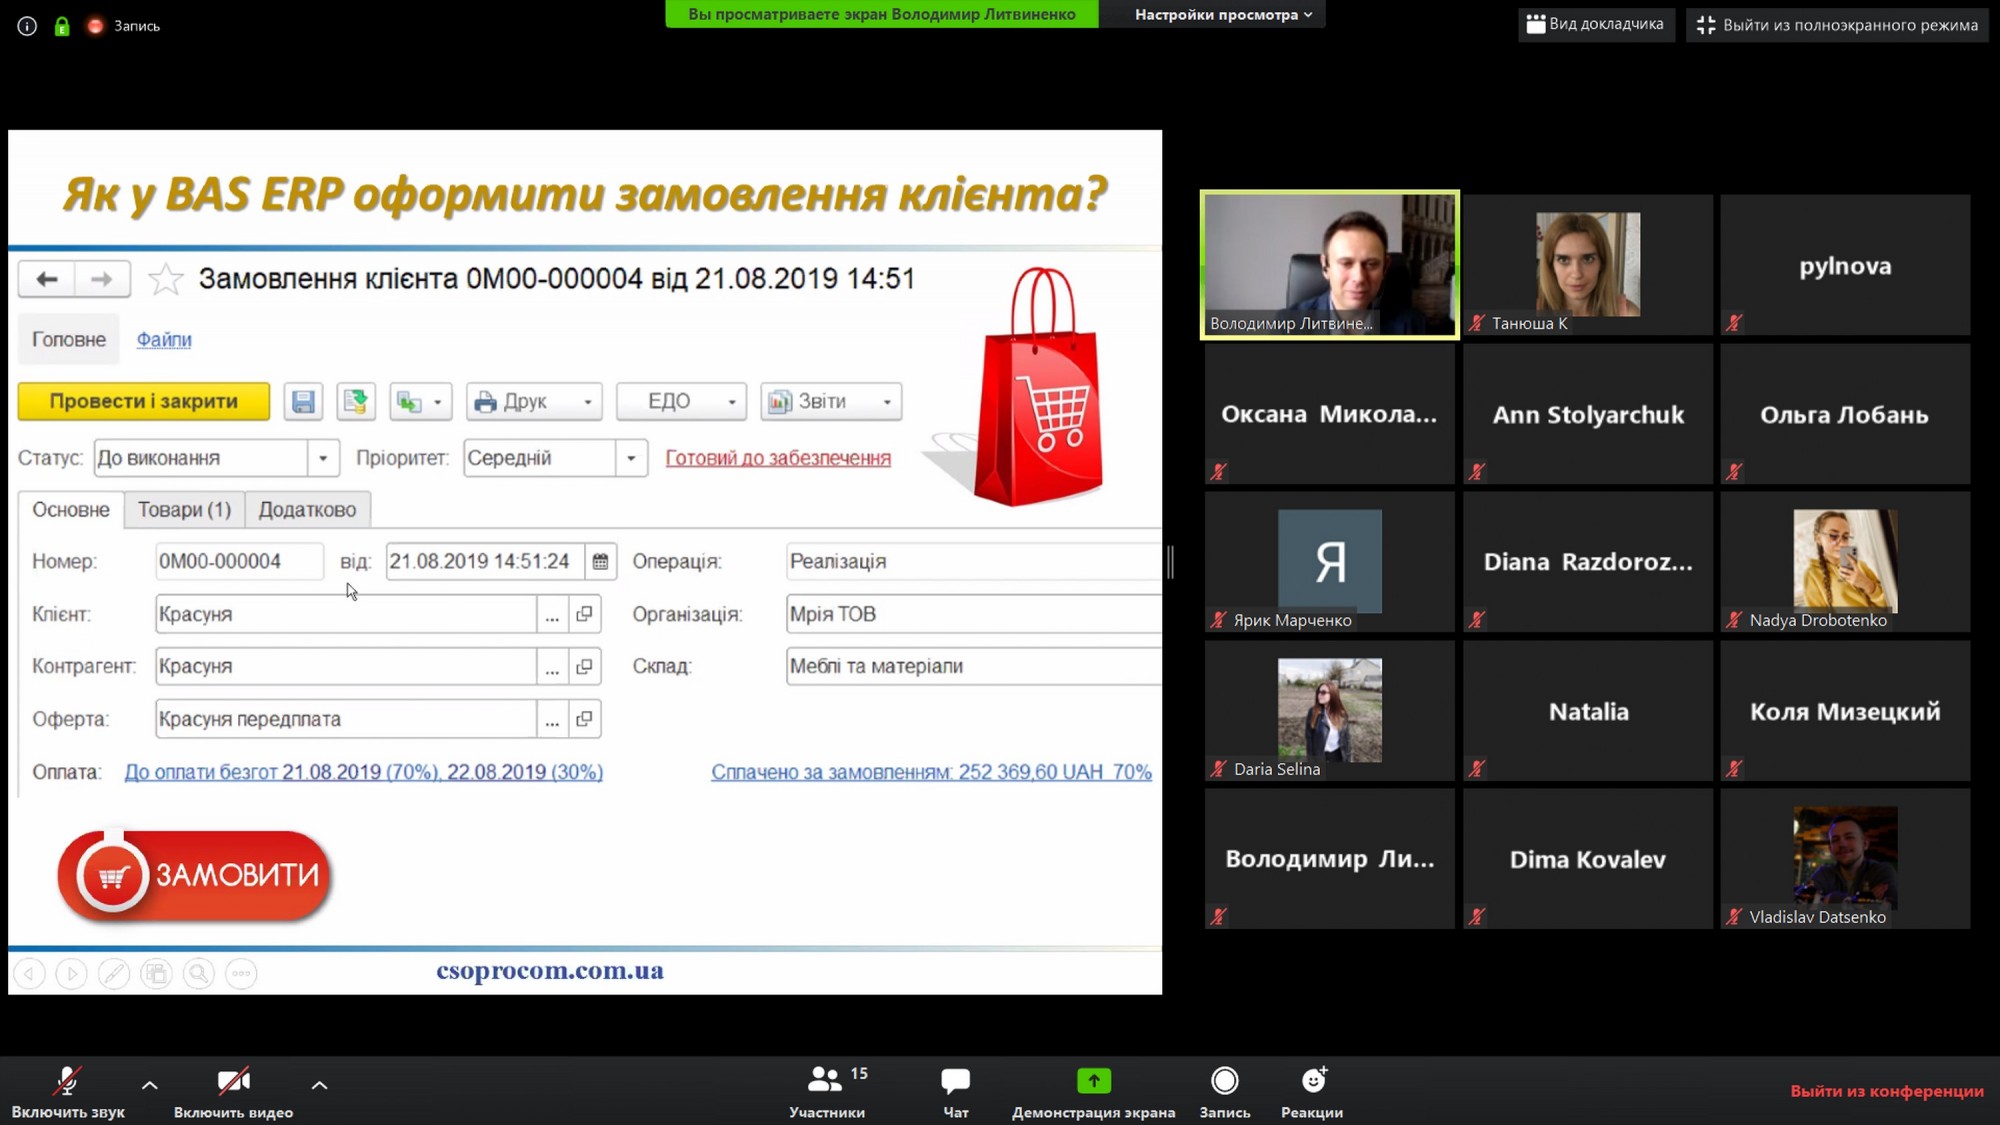Image resolution: width=2000 pixels, height=1125 pixels.
Task: Open the create-based-on dropdown icon
Action: pyautogui.click(x=420, y=401)
